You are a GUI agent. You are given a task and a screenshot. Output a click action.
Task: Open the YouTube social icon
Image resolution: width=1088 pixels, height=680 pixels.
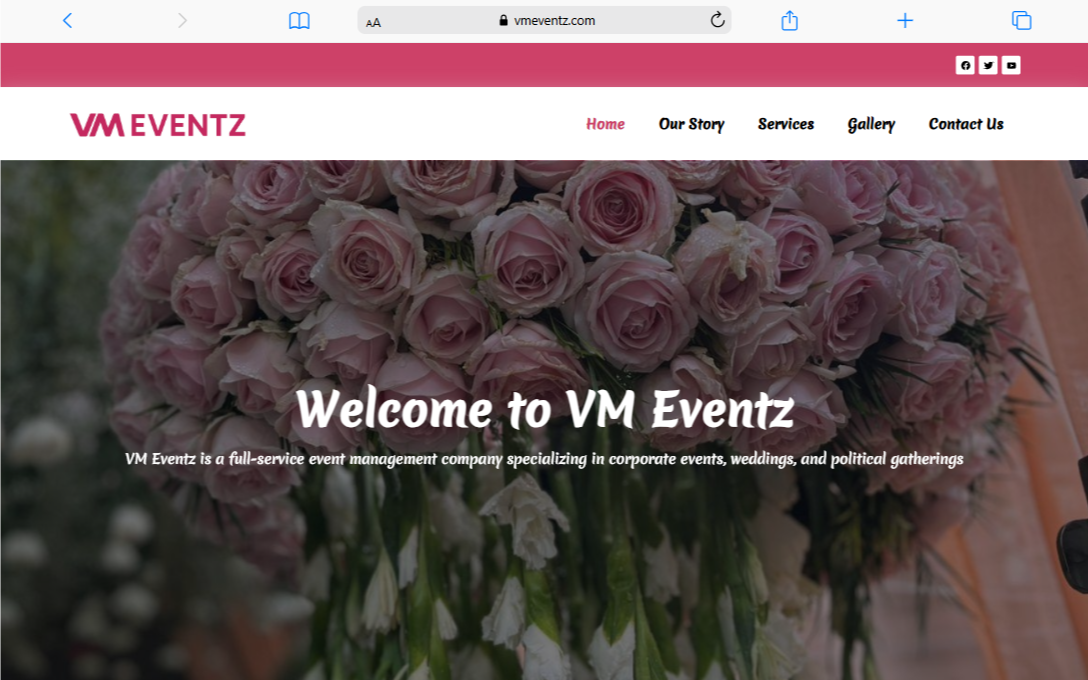1011,65
